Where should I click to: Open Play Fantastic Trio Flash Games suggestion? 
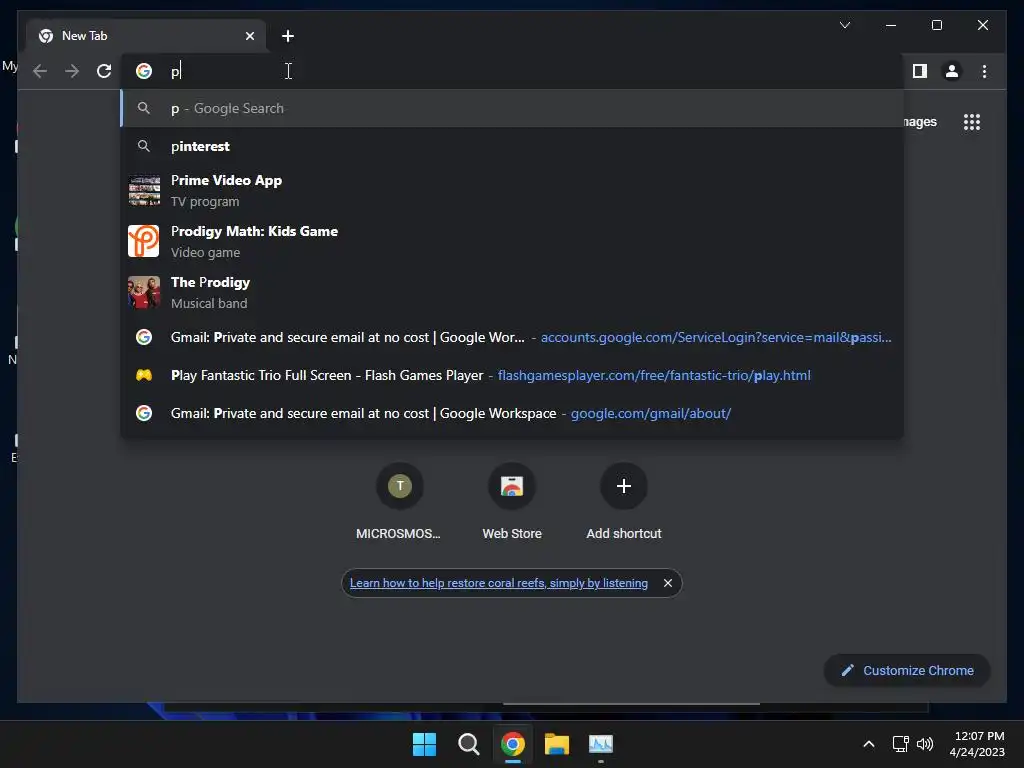coord(512,376)
